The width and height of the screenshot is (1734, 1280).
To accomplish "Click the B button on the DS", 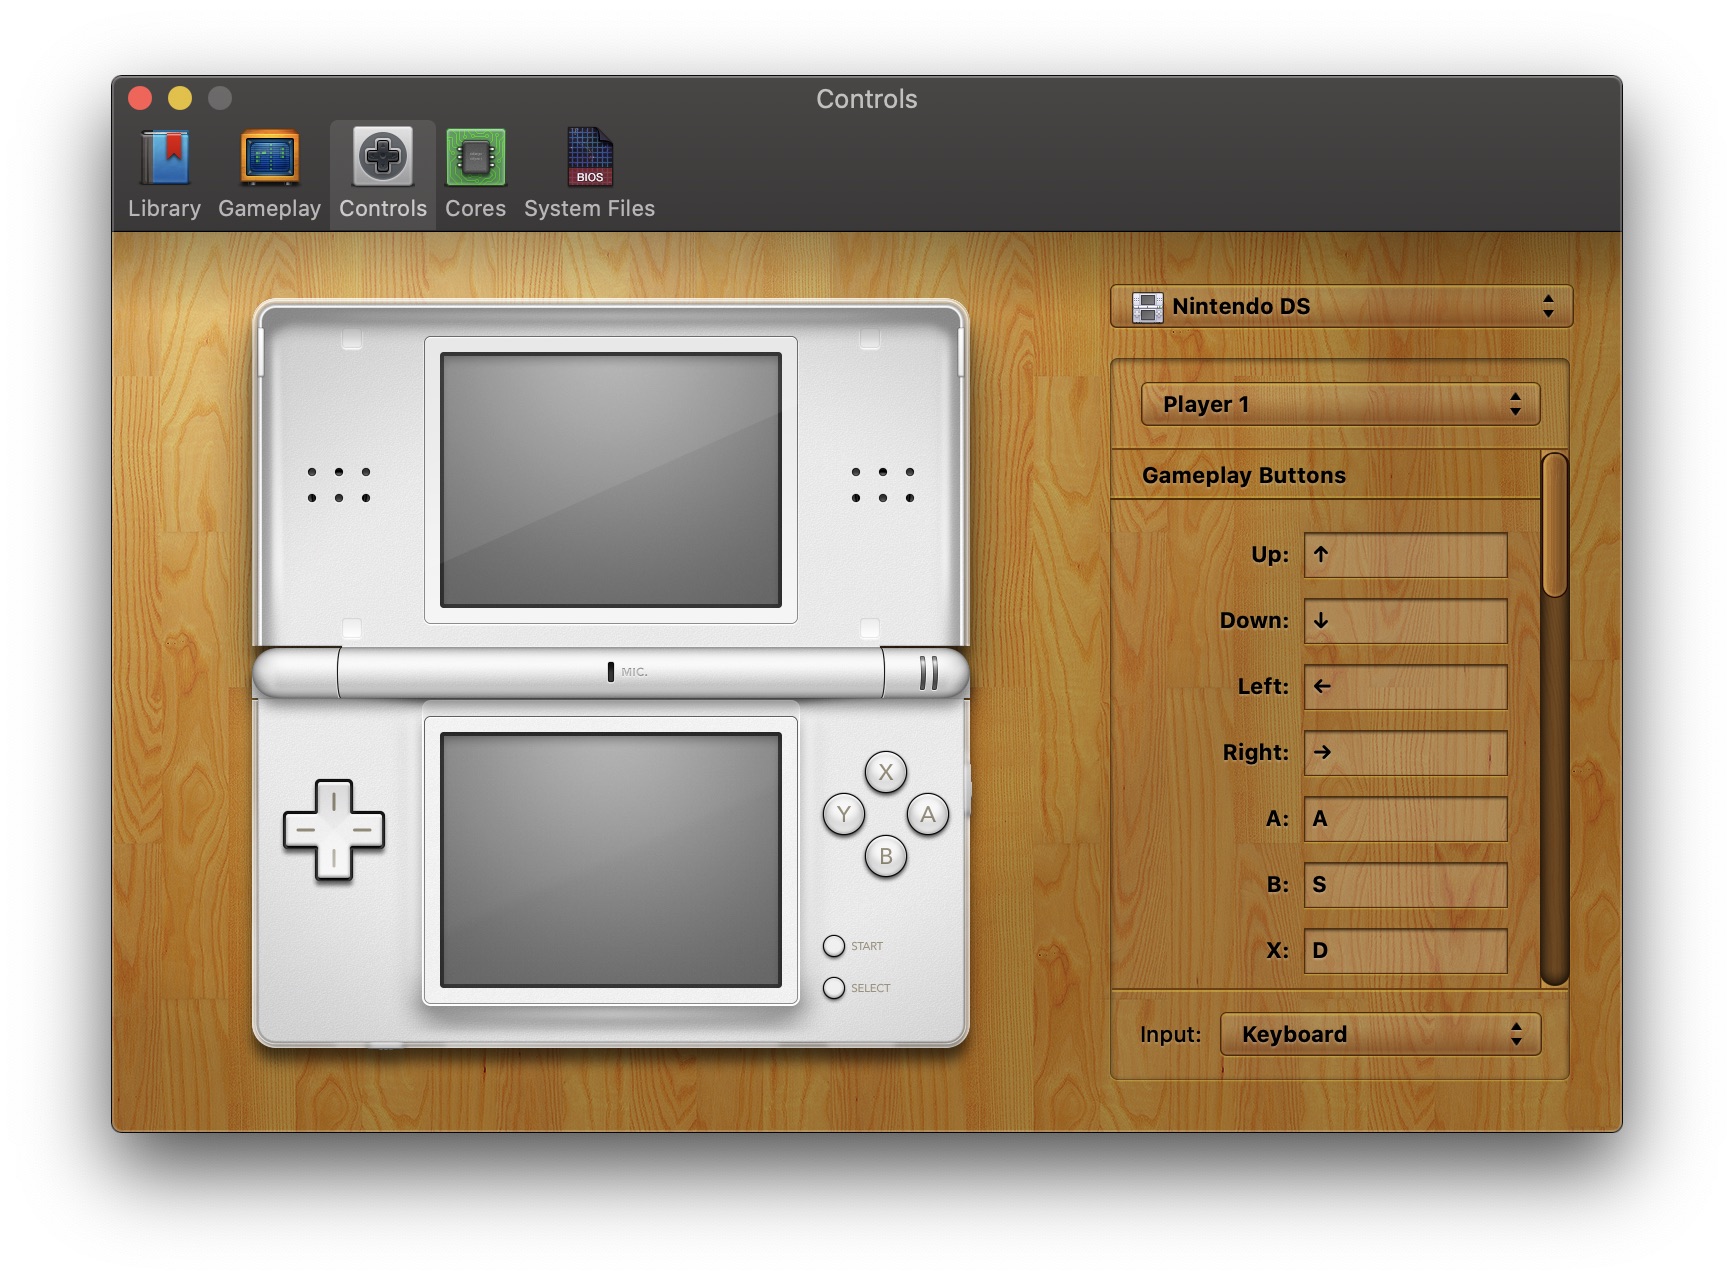I will pos(886,856).
